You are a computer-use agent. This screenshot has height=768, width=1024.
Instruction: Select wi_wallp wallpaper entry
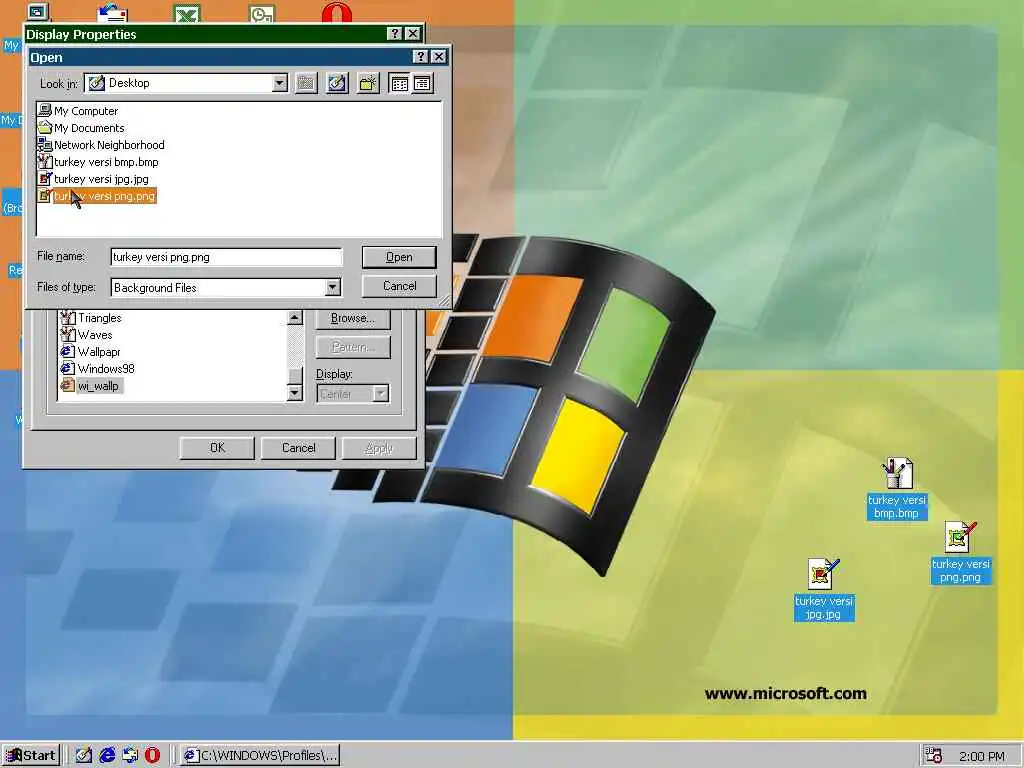point(90,386)
